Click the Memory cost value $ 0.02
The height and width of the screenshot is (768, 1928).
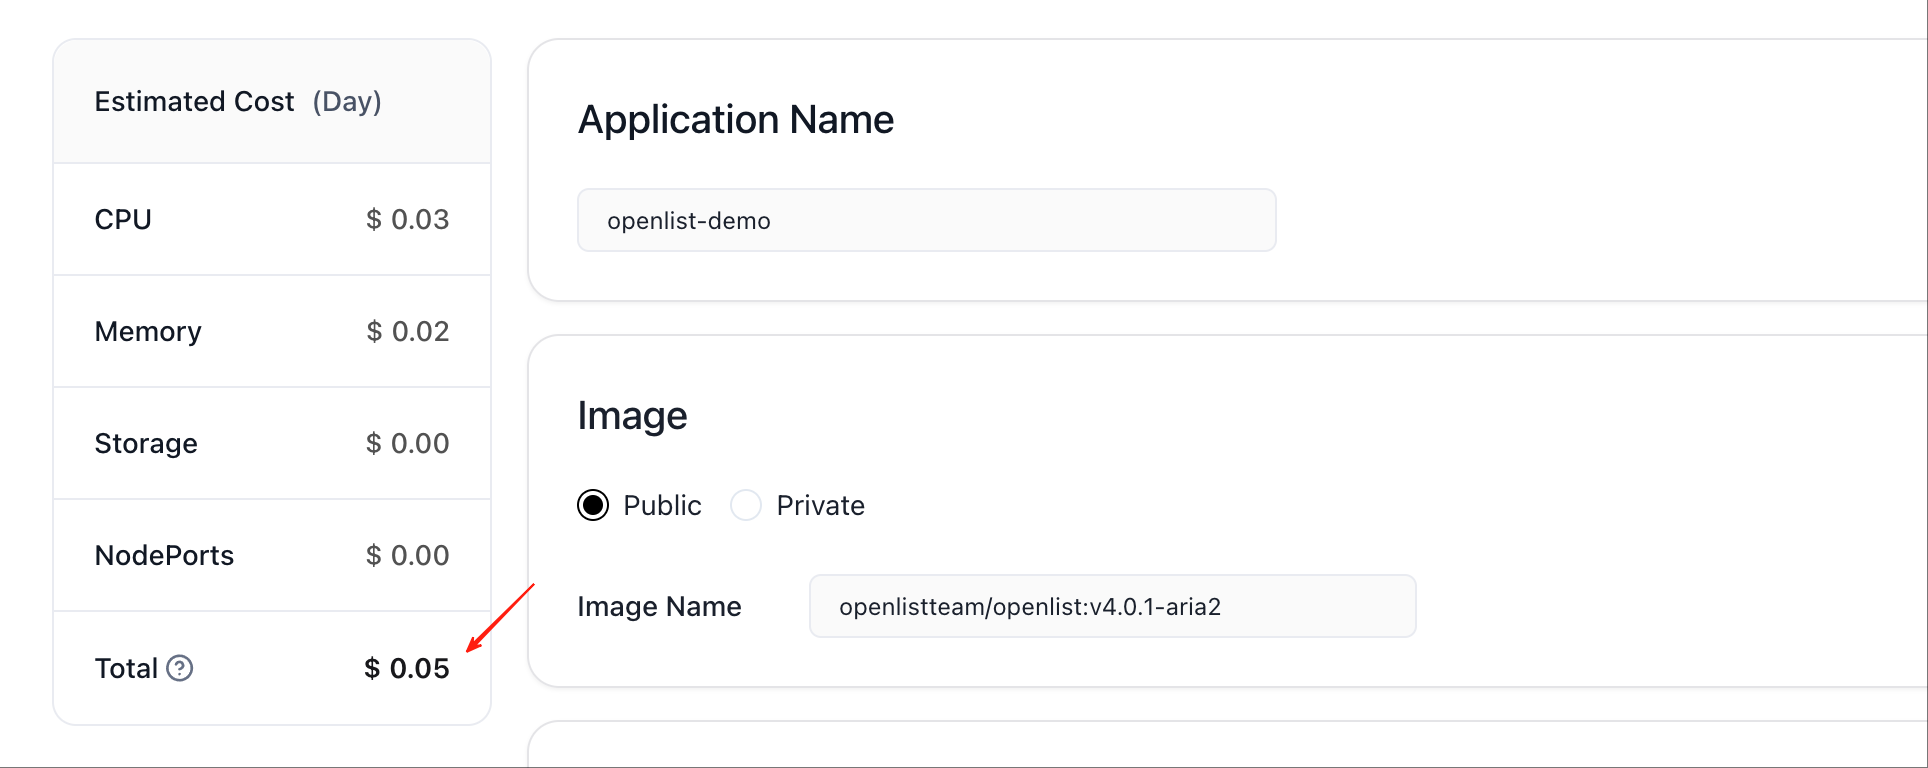pos(407,331)
